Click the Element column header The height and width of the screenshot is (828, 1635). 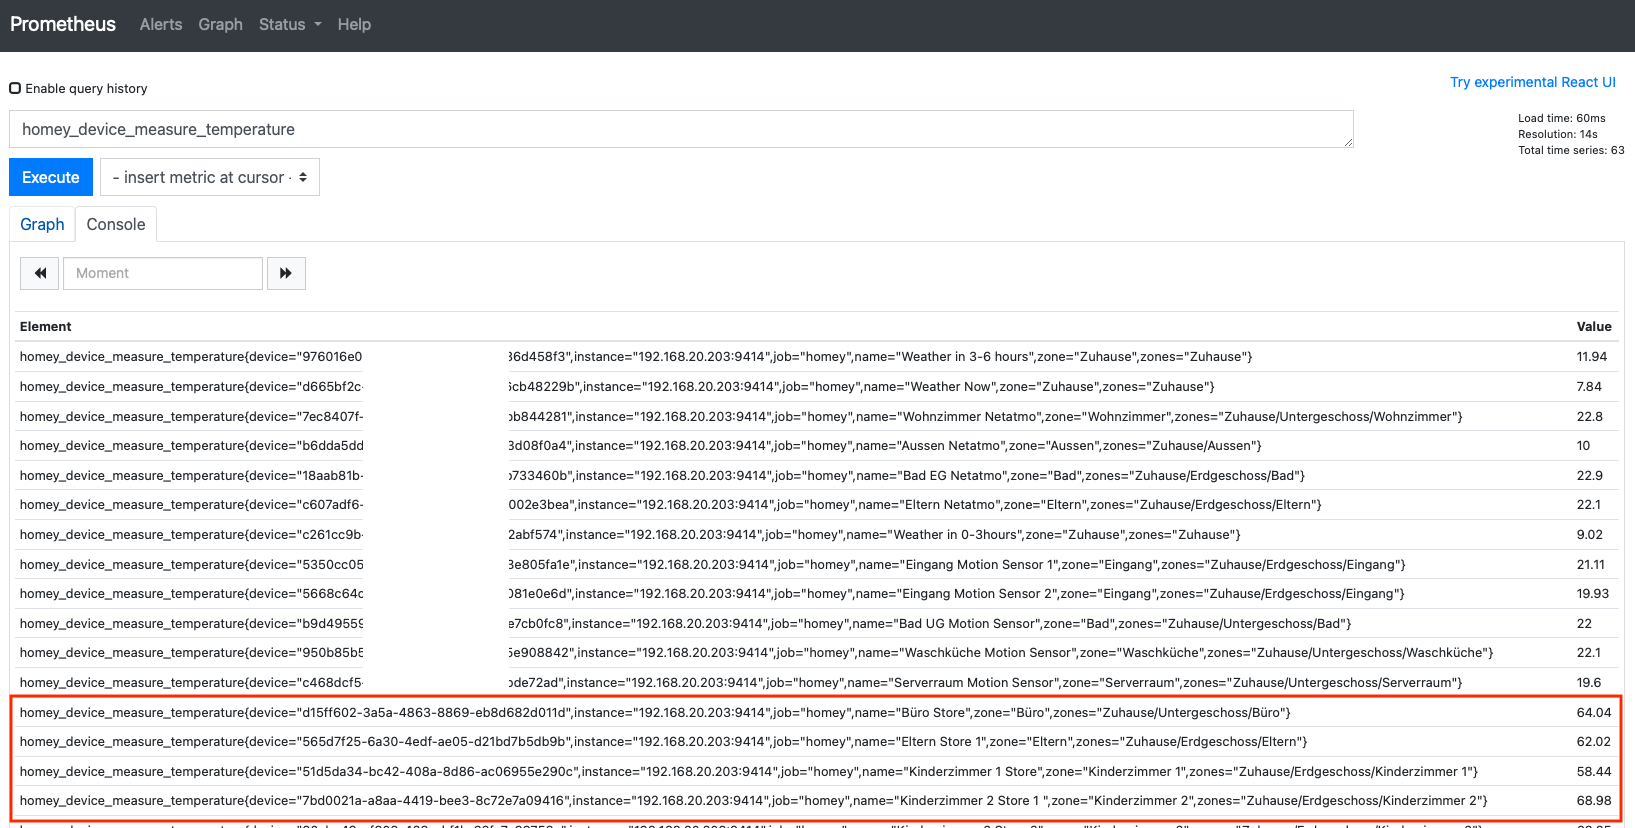(x=46, y=326)
